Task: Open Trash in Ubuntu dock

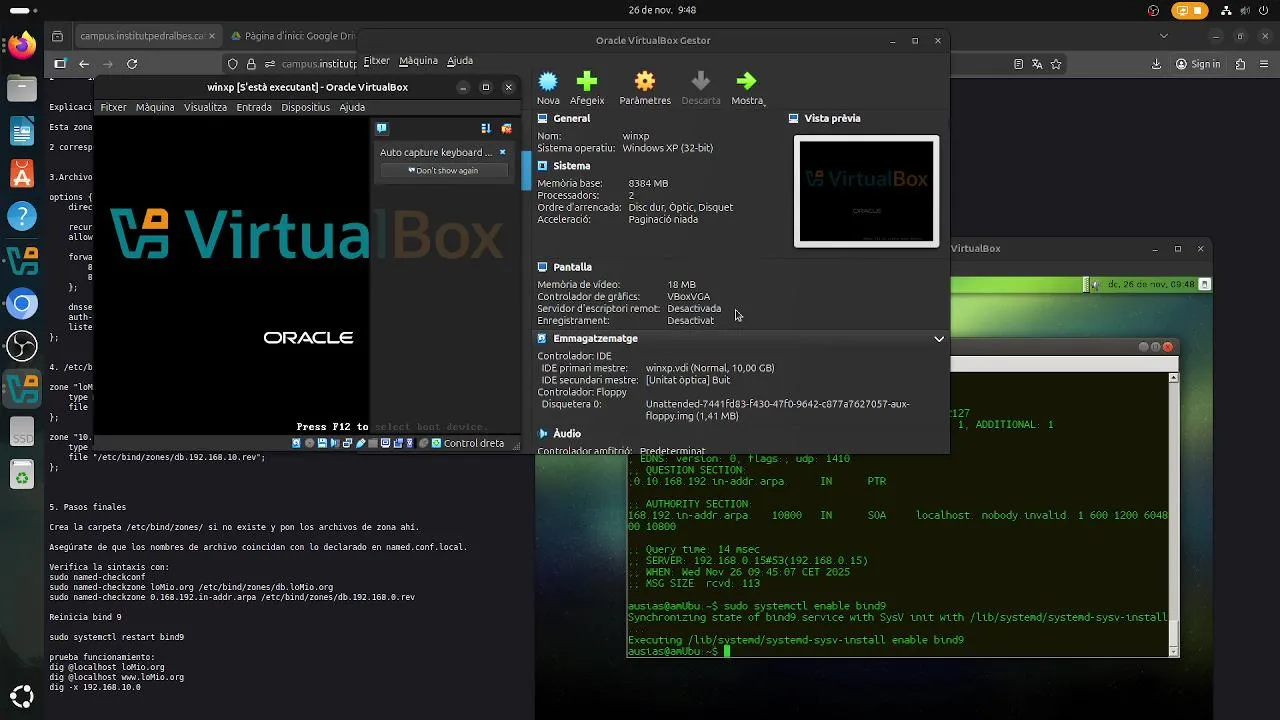Action: 22,476
